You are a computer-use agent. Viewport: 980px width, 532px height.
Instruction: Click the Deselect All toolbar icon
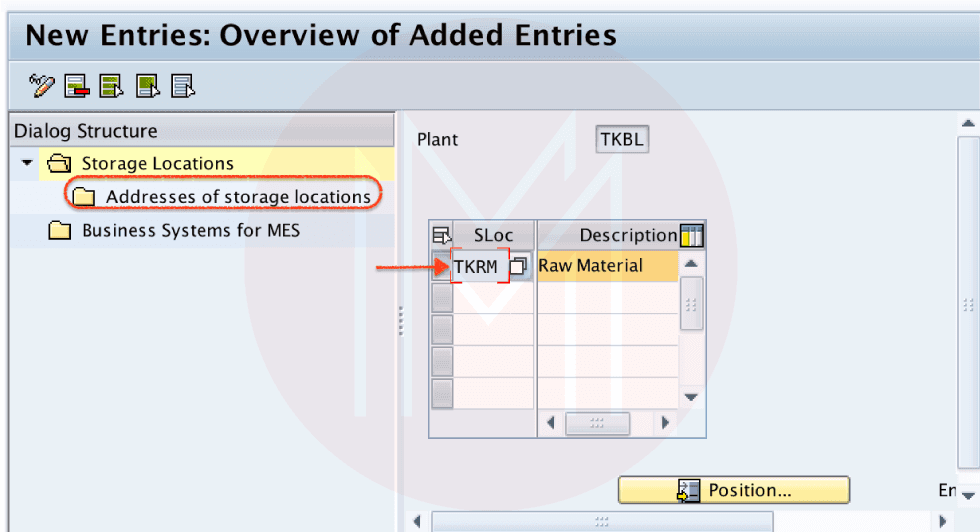pyautogui.click(x=182, y=86)
